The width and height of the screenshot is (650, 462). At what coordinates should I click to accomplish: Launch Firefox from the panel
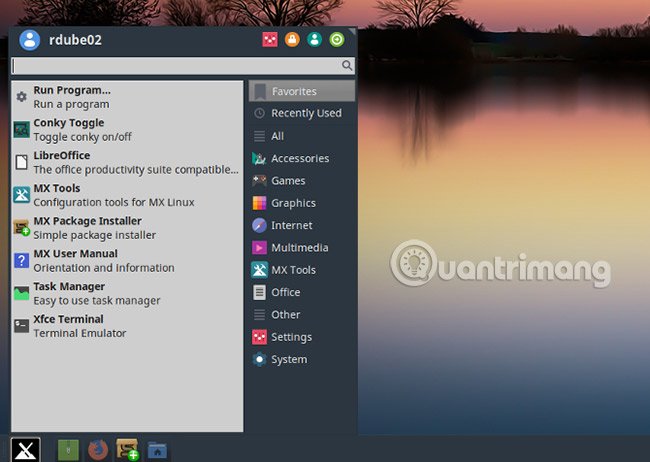98,450
